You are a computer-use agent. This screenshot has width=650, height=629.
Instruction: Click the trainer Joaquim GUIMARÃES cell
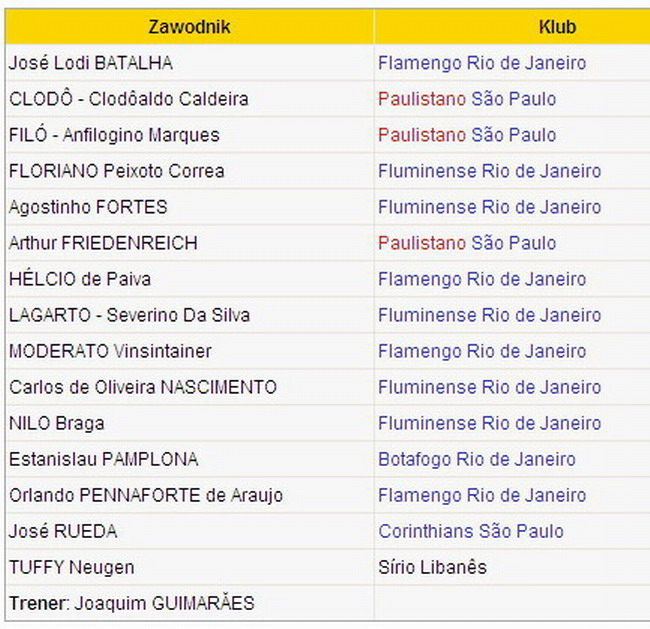click(x=131, y=603)
